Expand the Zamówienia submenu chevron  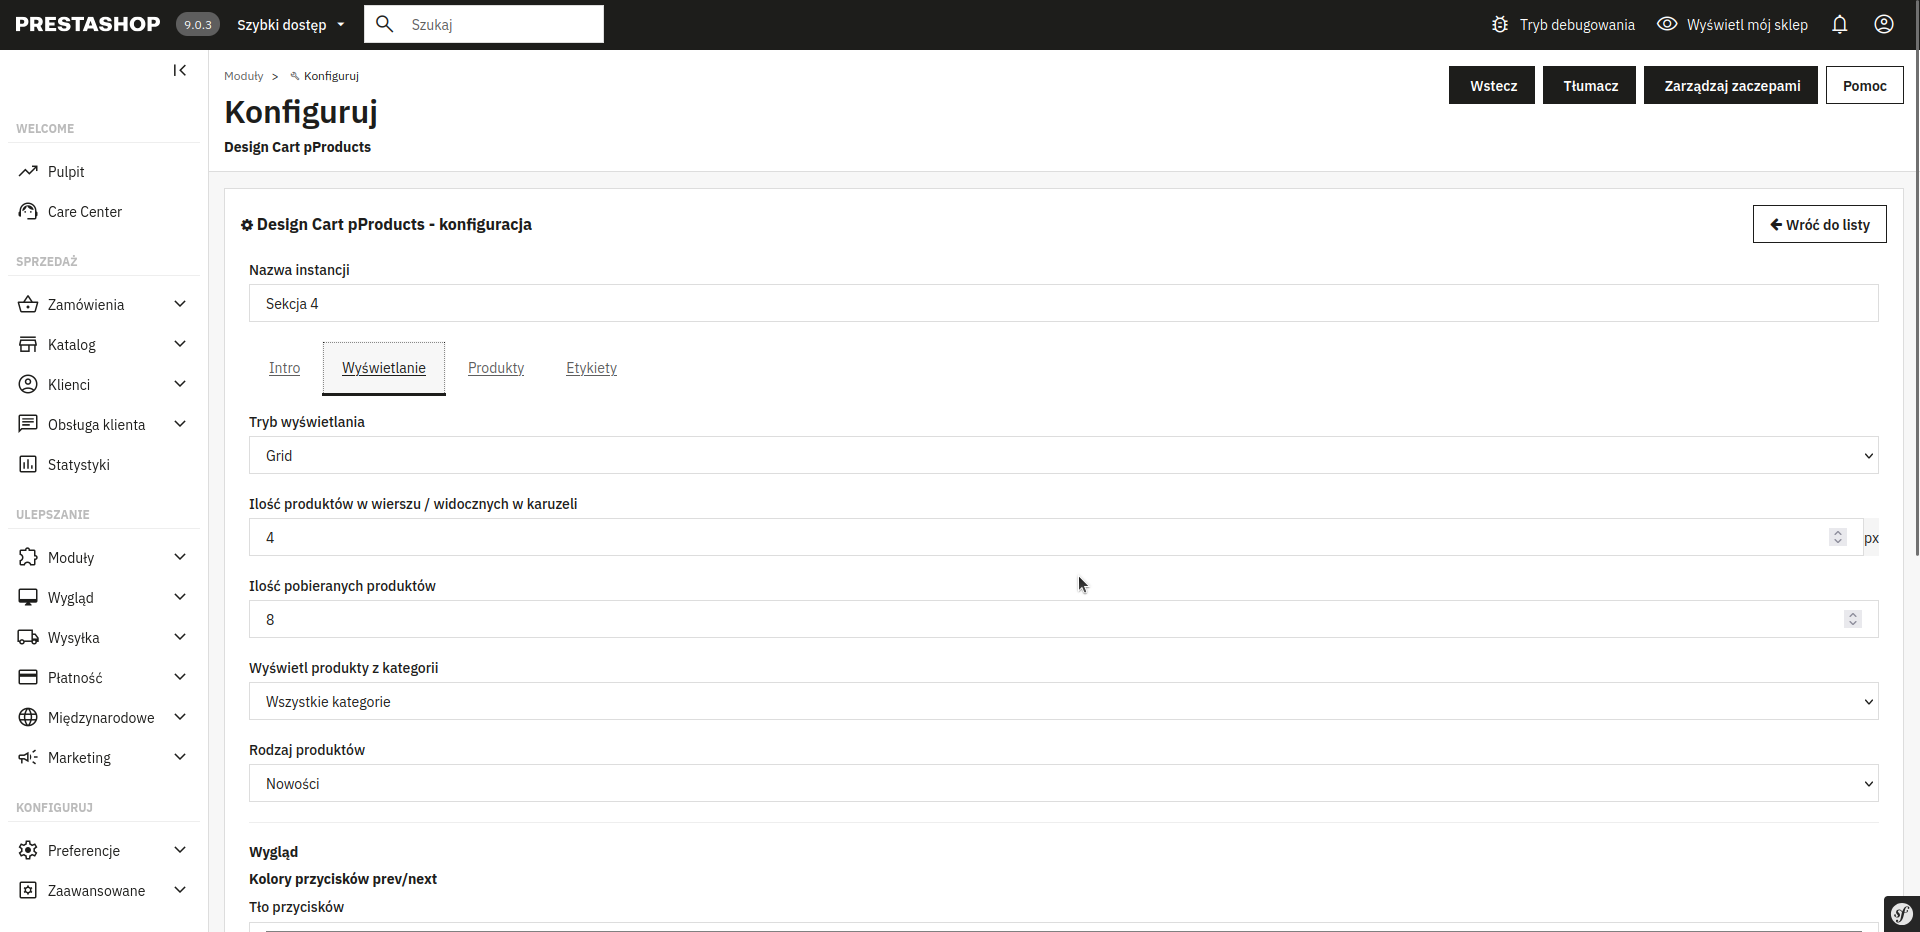point(180,304)
